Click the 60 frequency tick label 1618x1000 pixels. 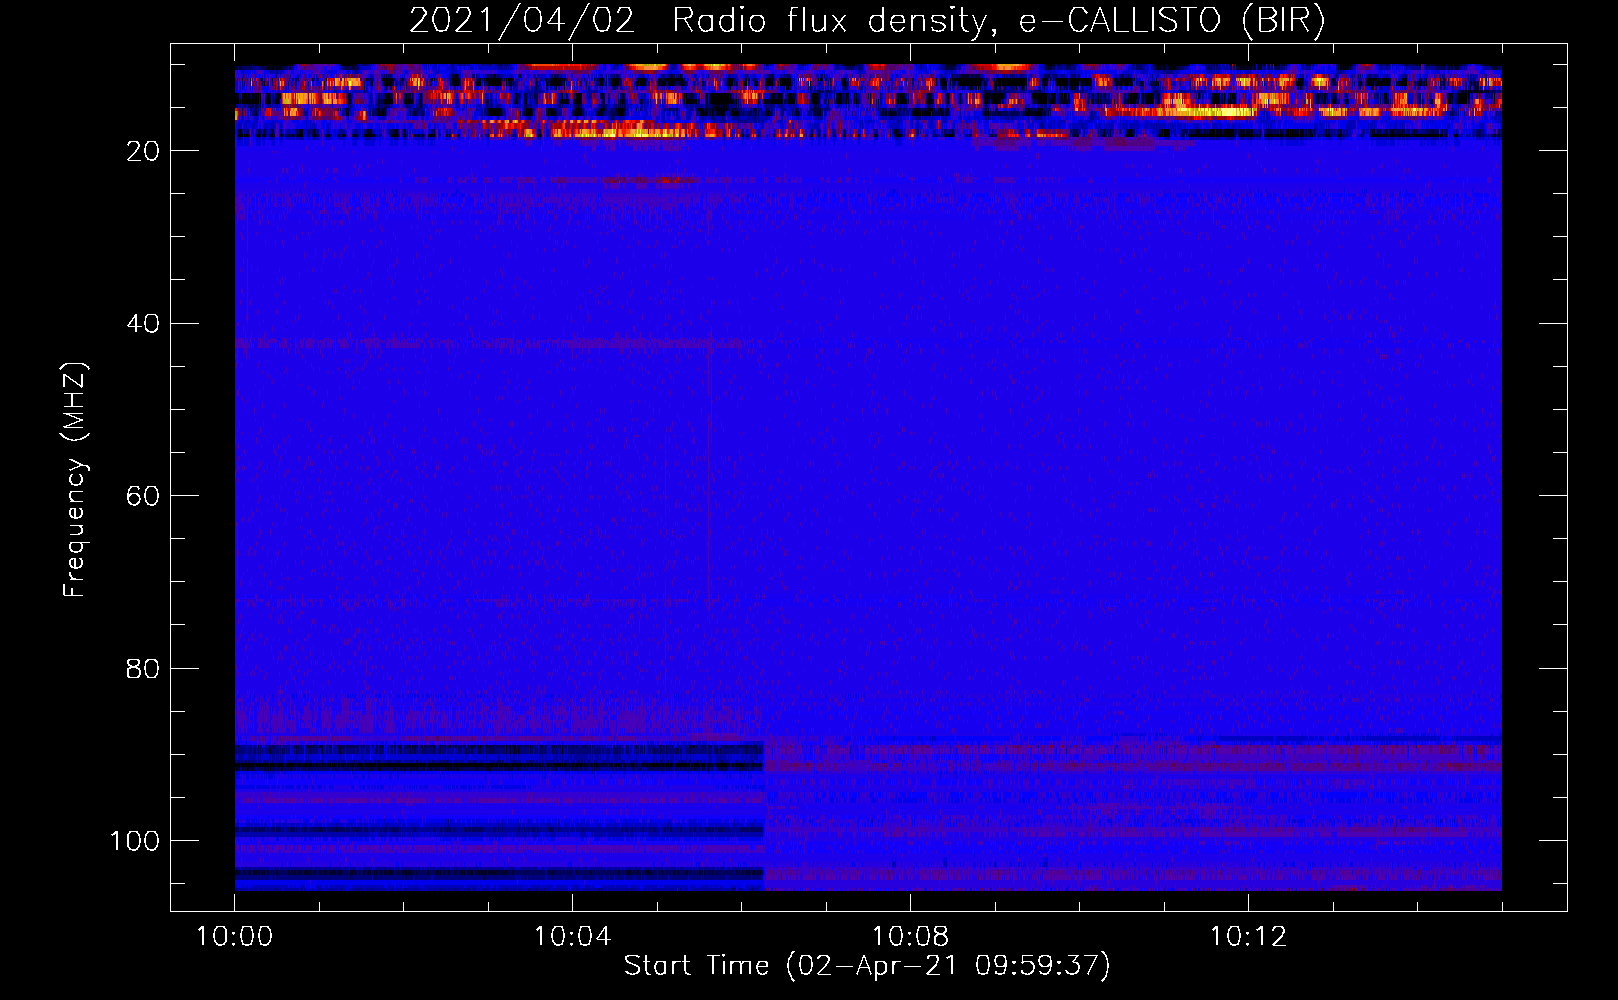(x=143, y=496)
